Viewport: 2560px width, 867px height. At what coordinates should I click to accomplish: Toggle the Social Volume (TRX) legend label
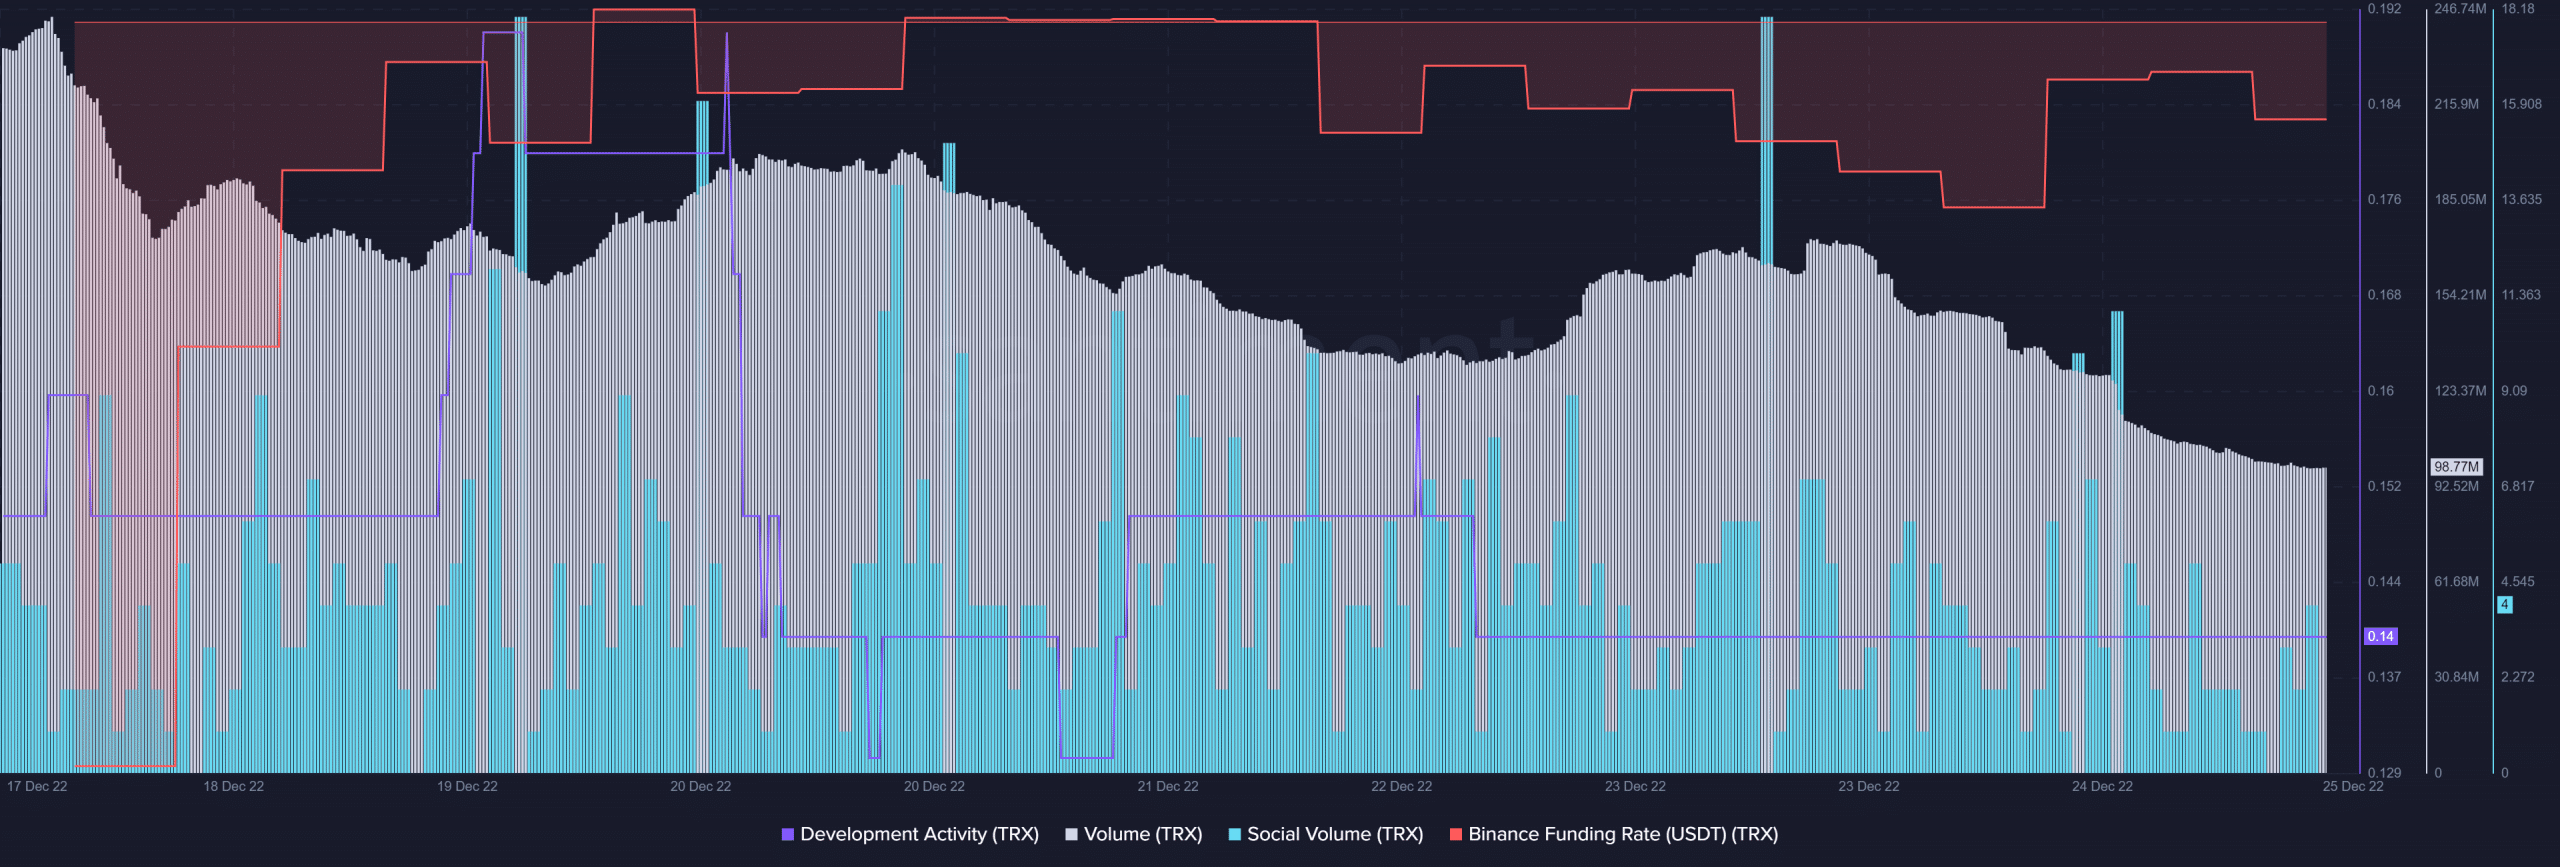tap(1326, 834)
